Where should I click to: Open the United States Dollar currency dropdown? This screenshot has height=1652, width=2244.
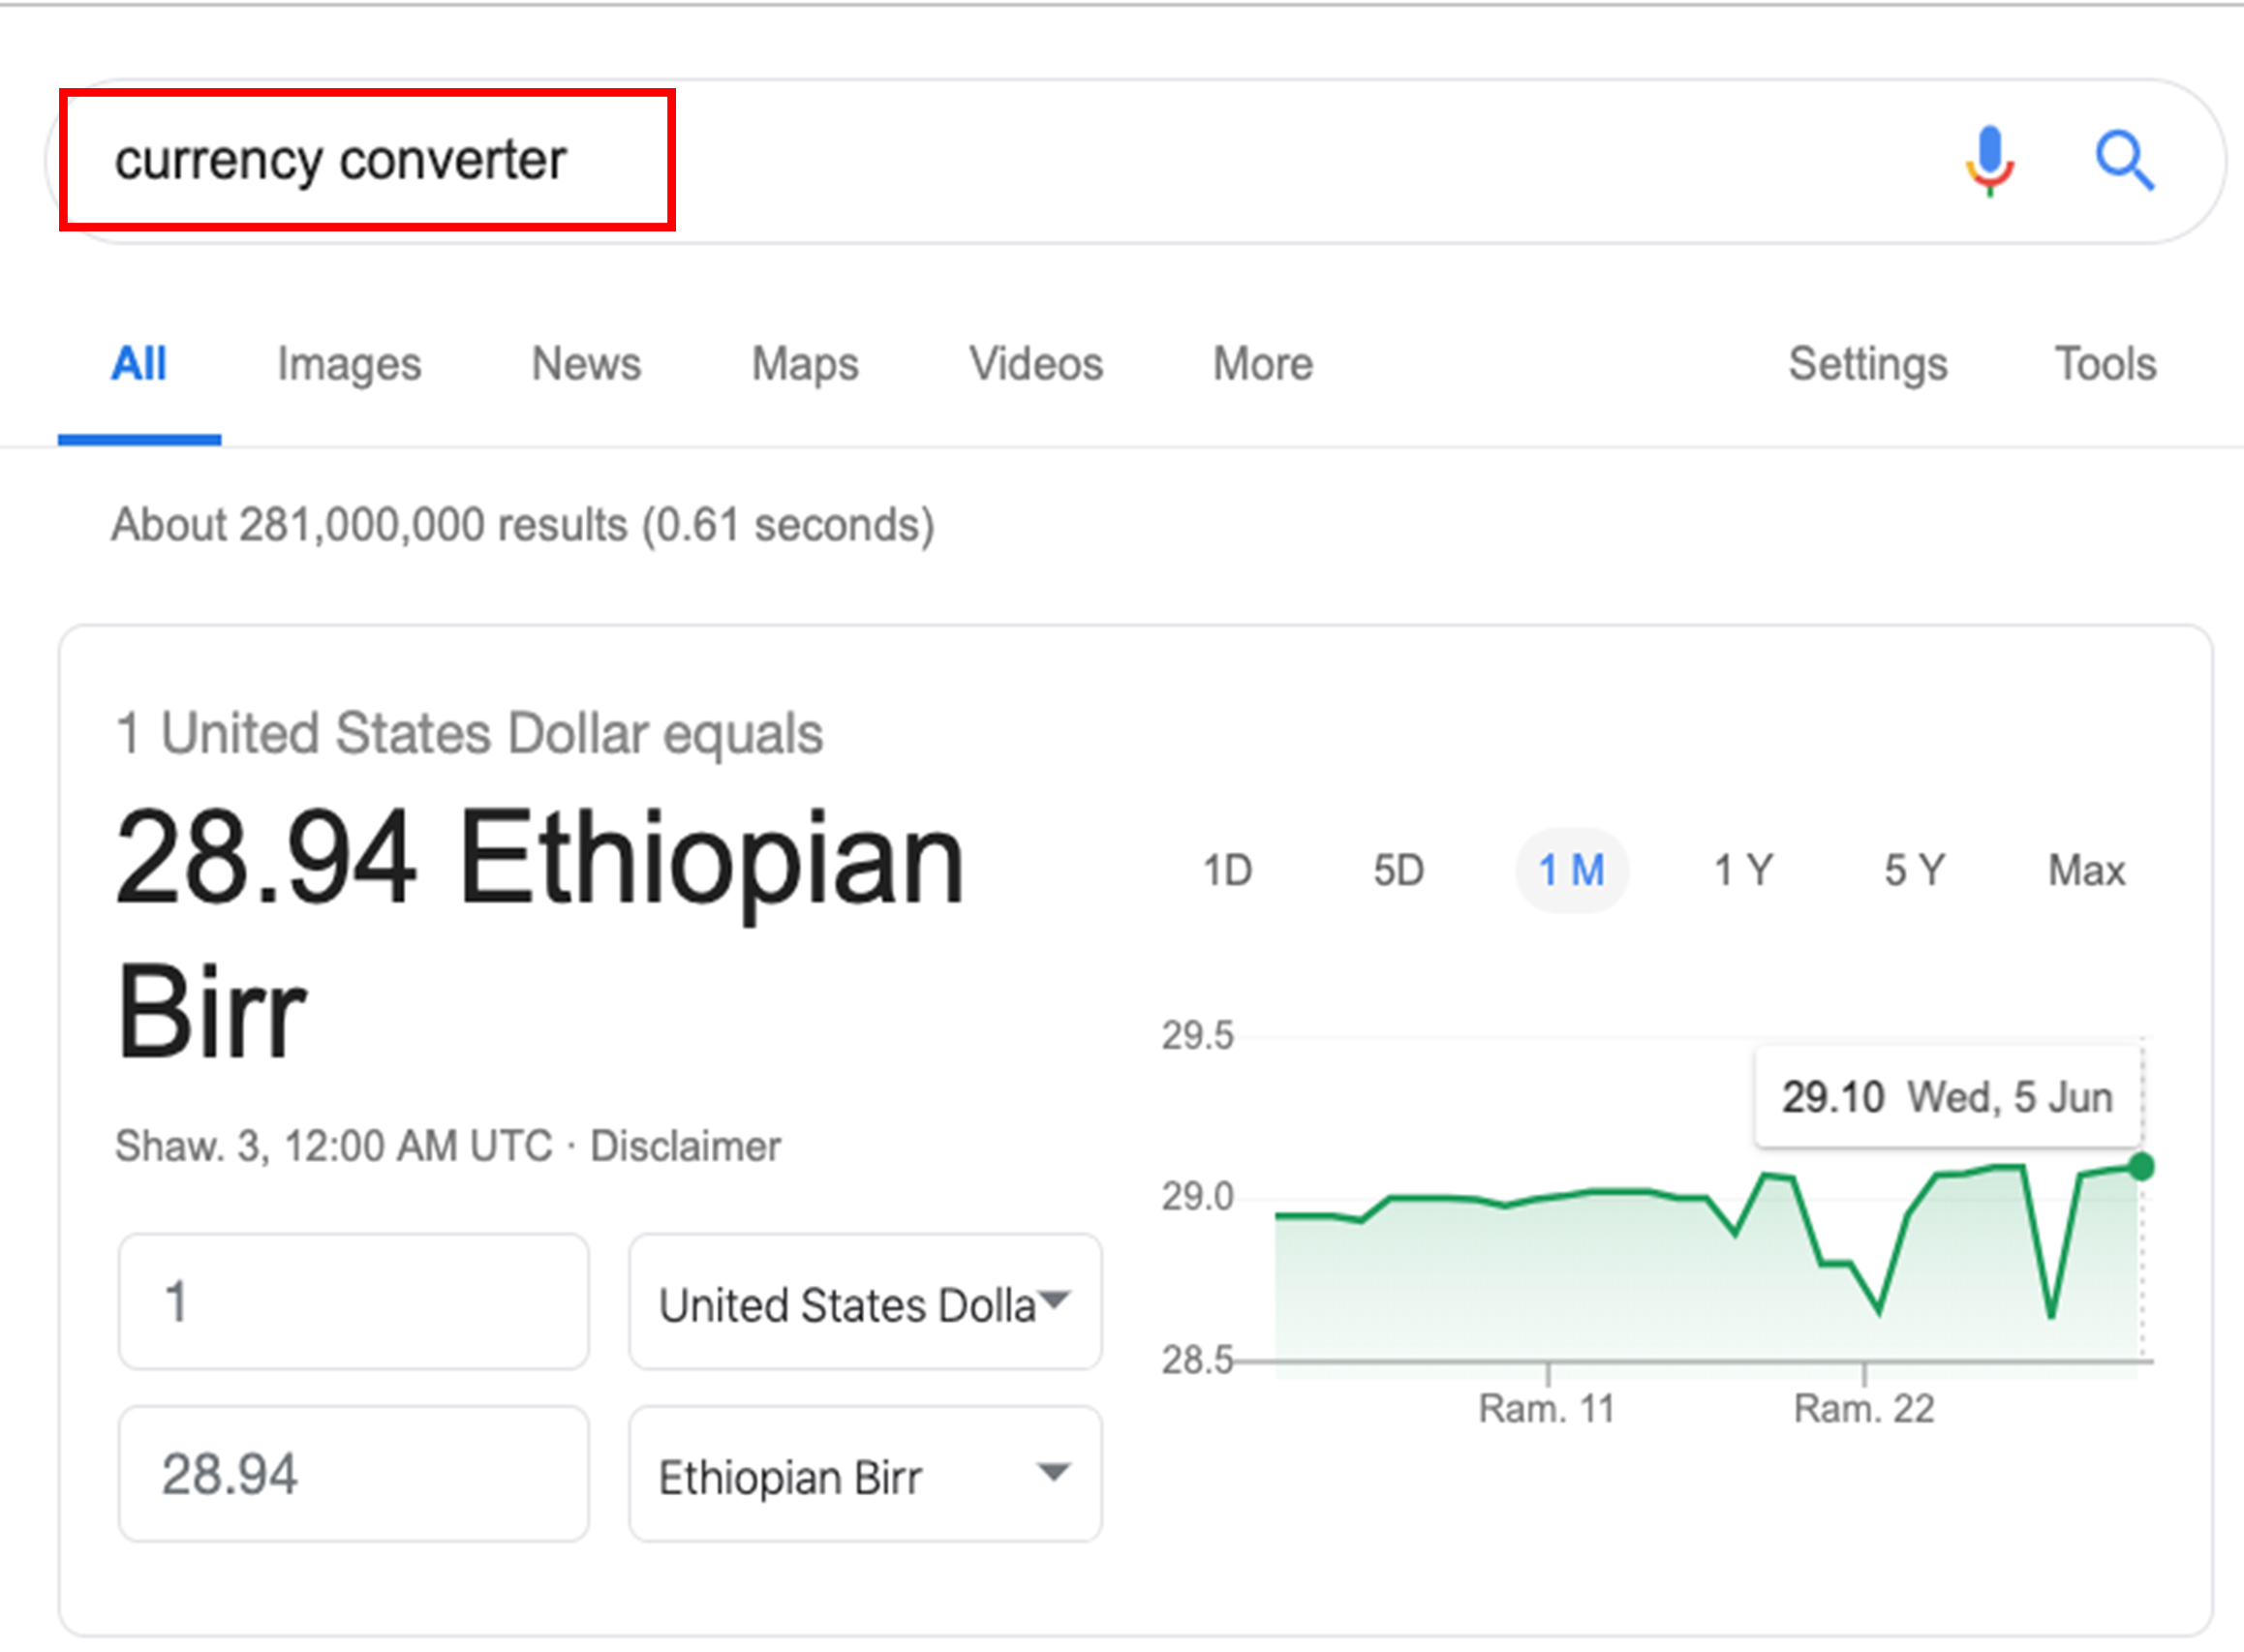click(x=865, y=1302)
